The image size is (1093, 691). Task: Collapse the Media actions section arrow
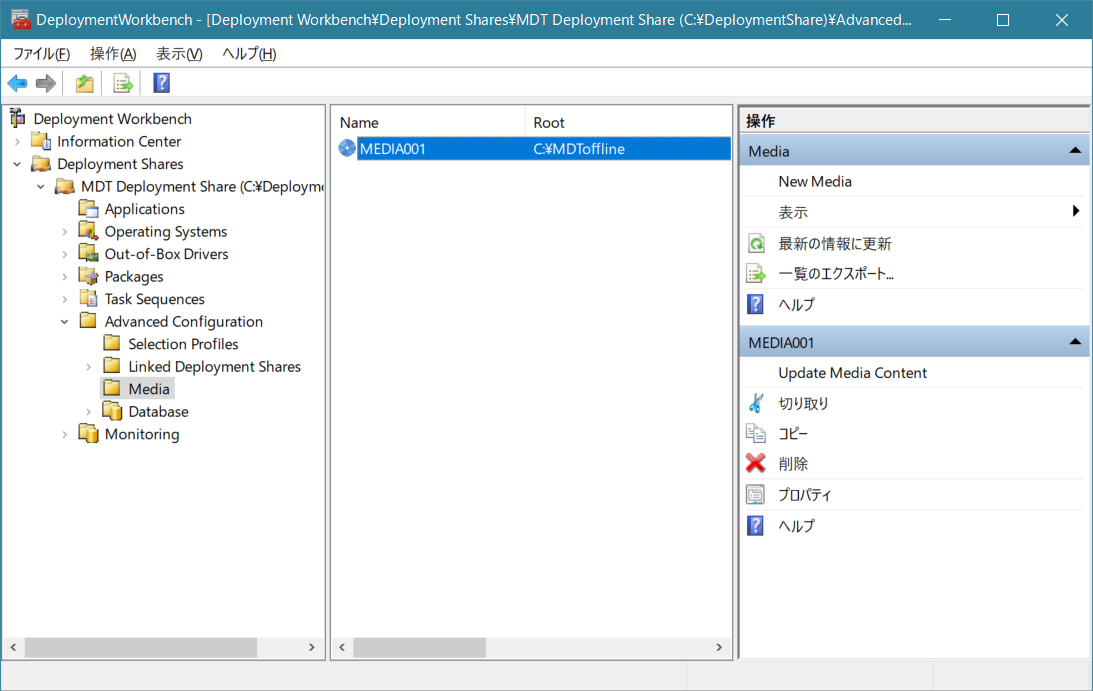coord(1075,151)
